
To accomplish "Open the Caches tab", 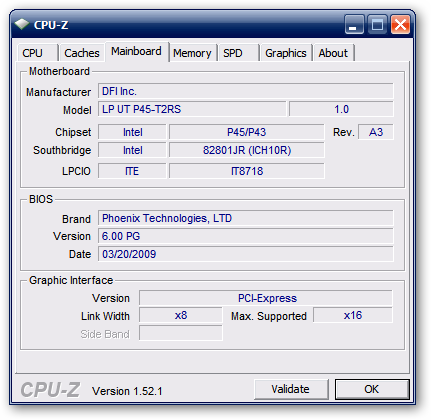I will 82,53.
